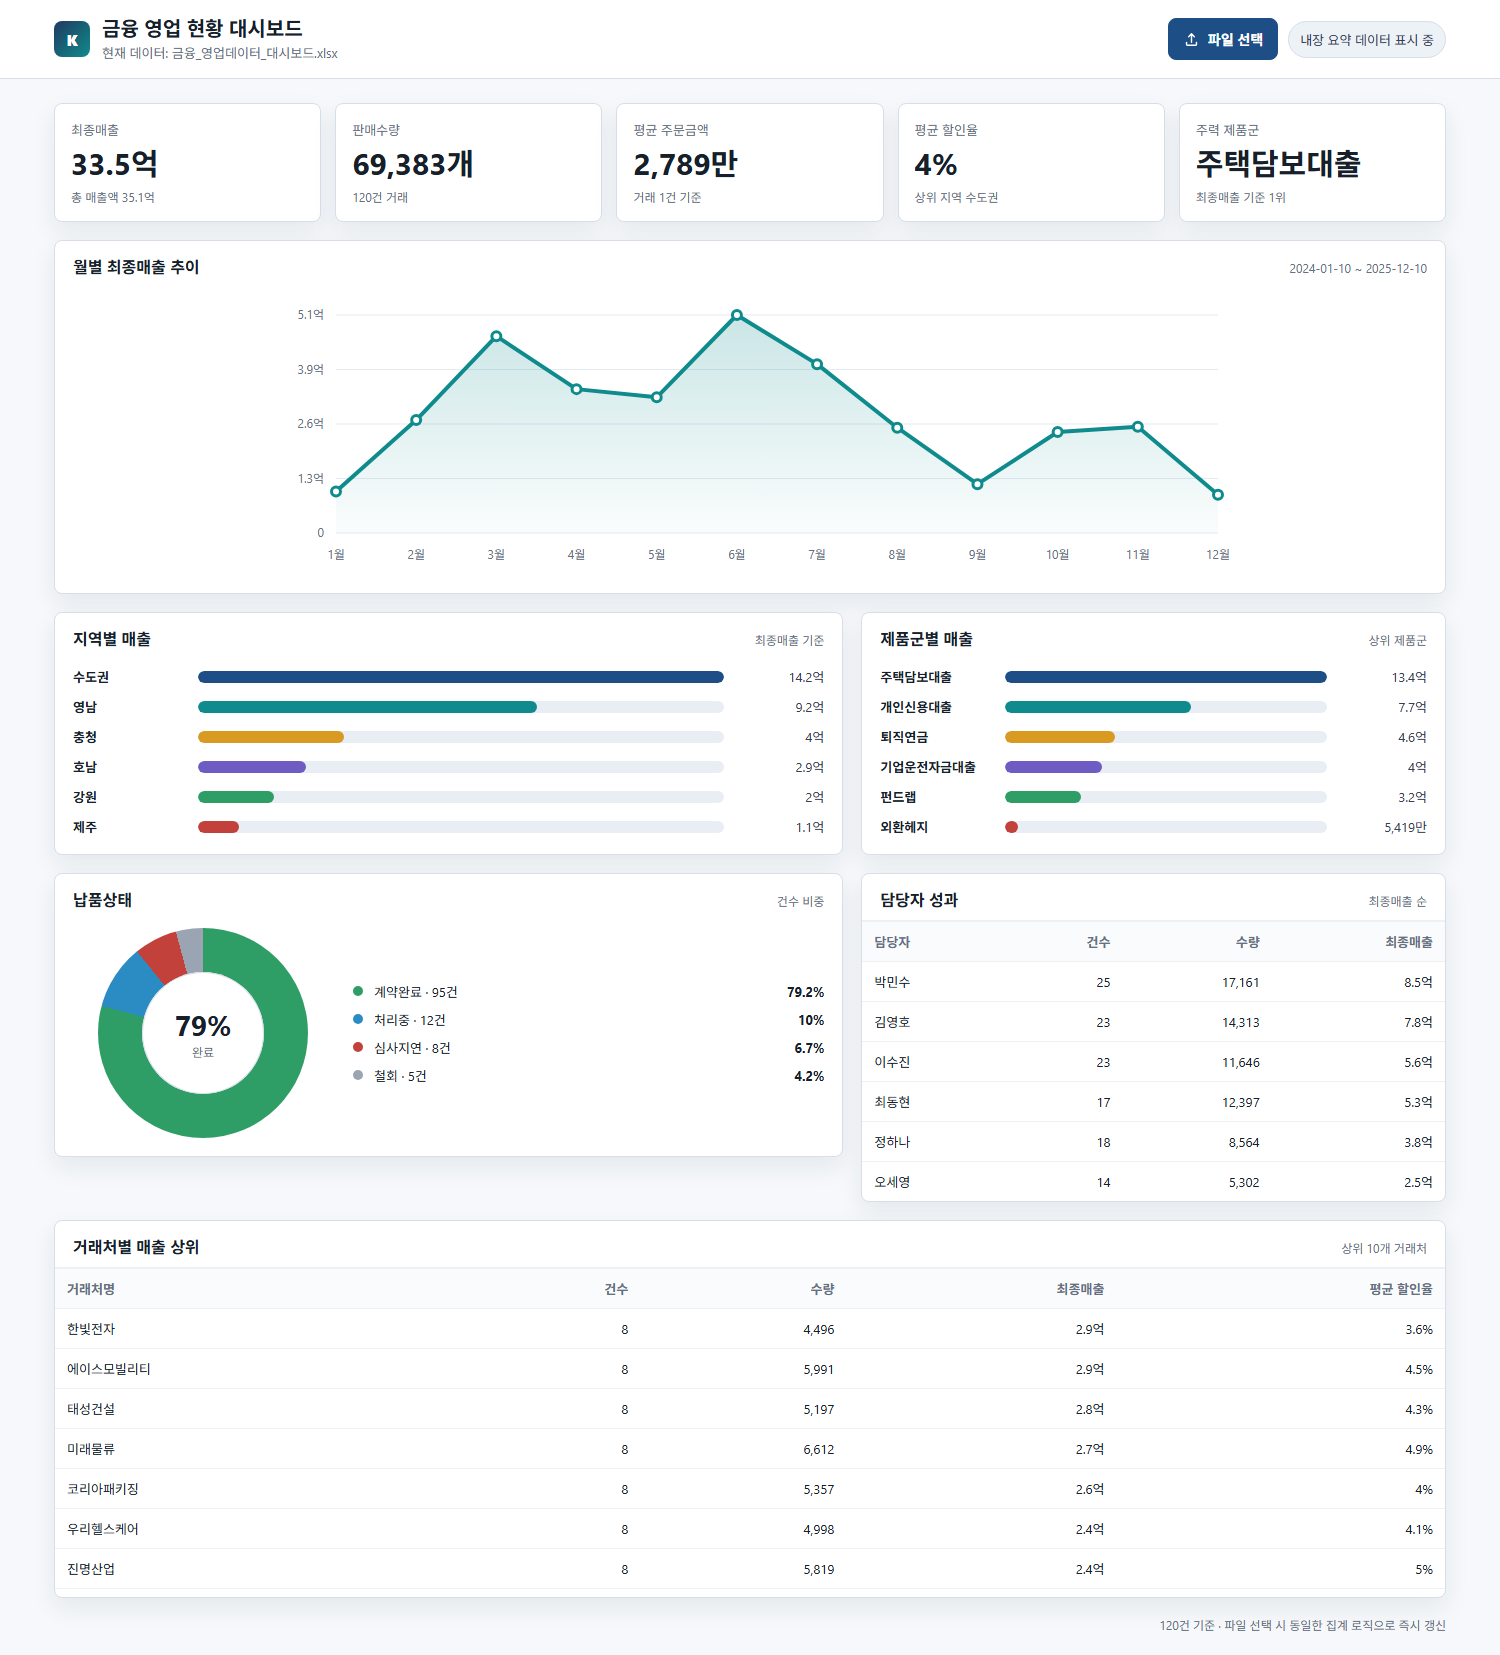Click the 12월 data point on line chart
This screenshot has height=1655, width=1500.
tap(1217, 495)
